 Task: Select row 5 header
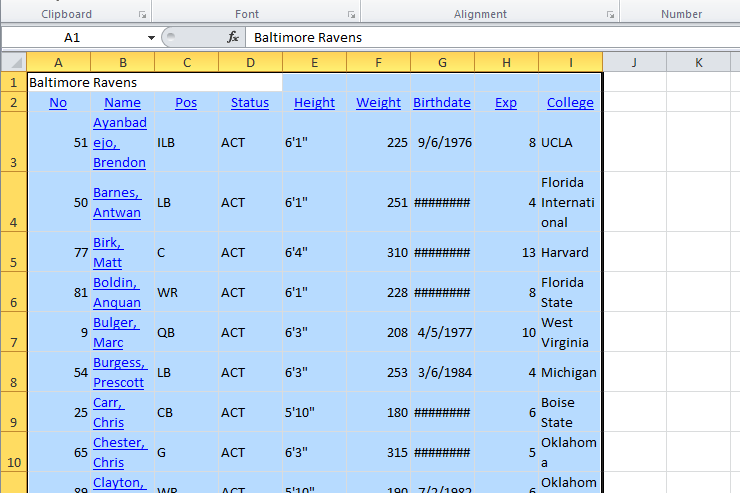click(14, 252)
